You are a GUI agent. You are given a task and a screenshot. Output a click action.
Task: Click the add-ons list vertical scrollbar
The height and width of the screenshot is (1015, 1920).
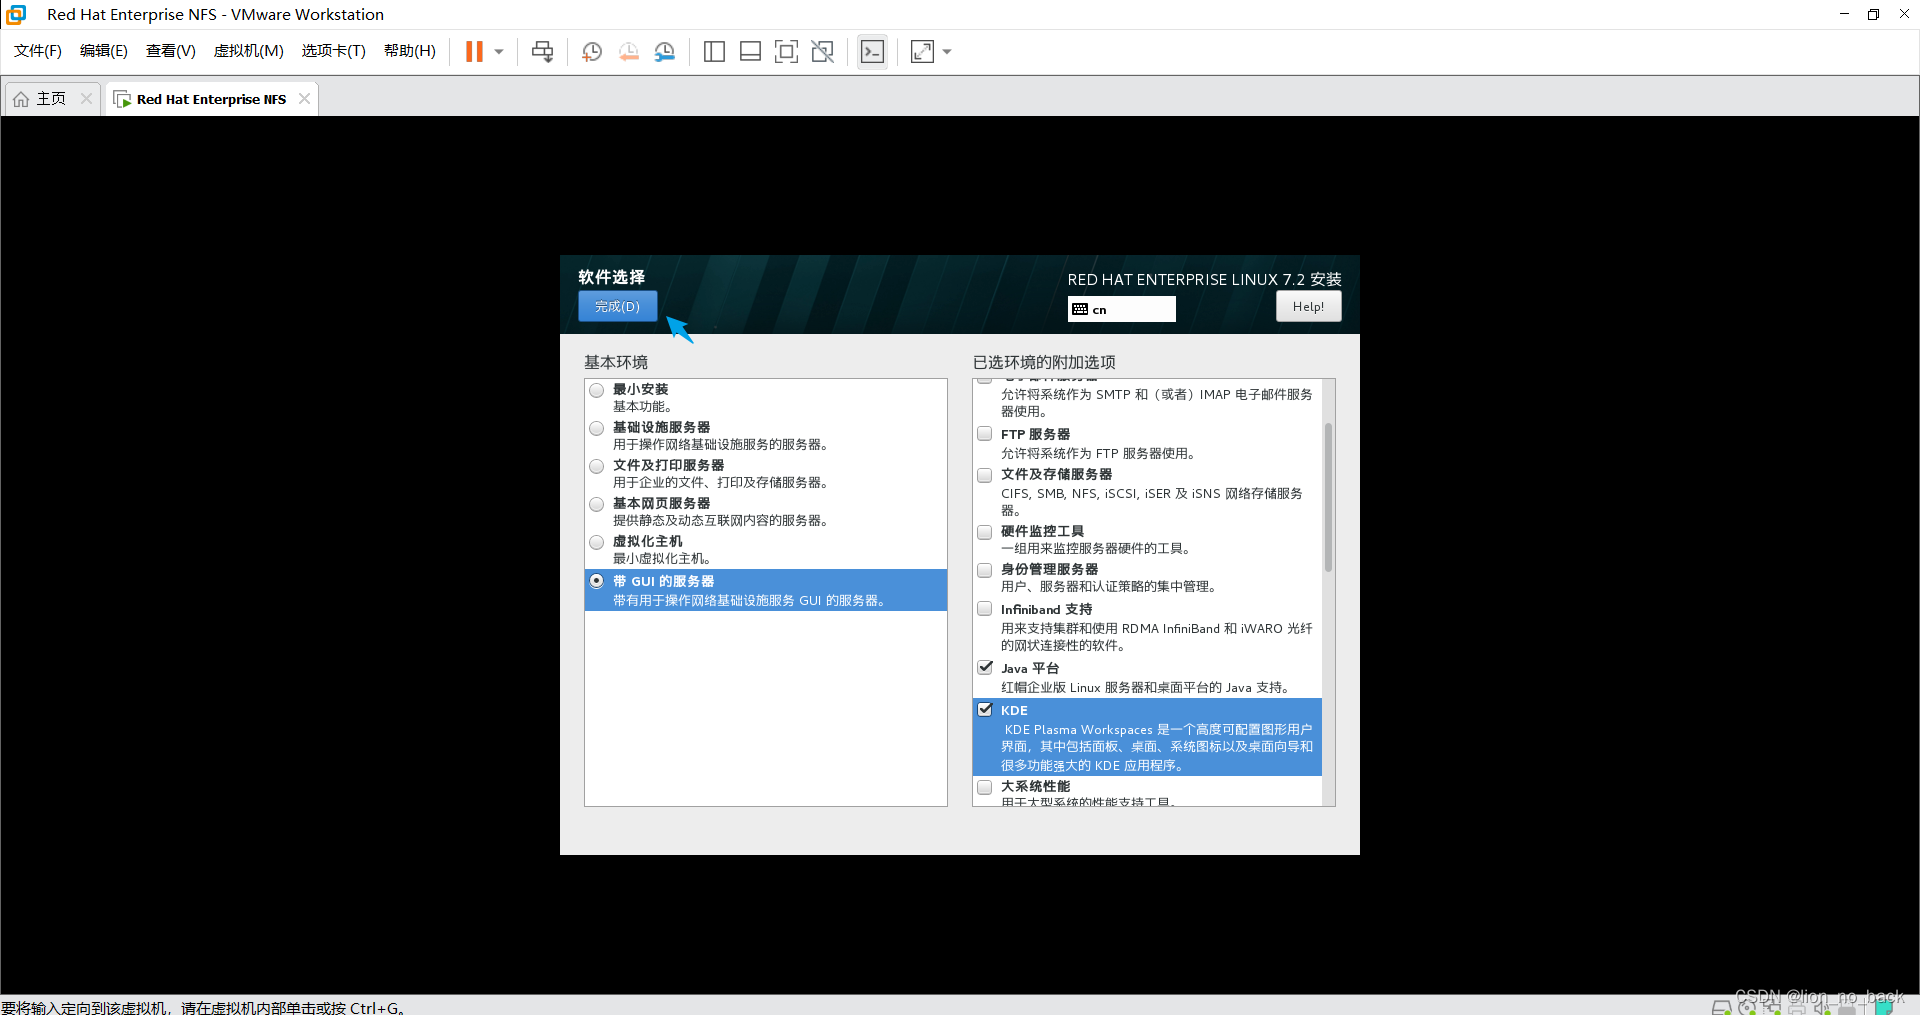1328,497
